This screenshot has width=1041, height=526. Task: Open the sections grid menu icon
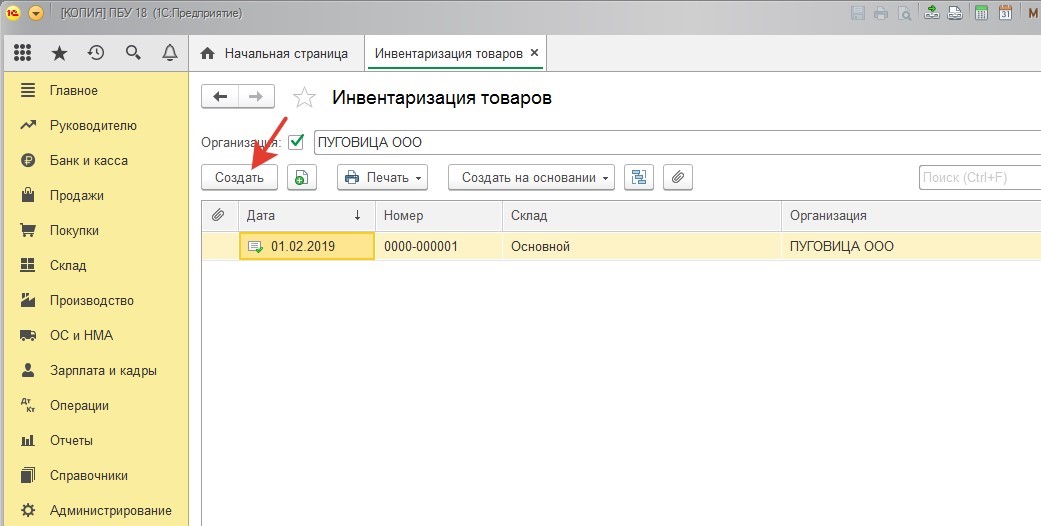pyautogui.click(x=23, y=53)
